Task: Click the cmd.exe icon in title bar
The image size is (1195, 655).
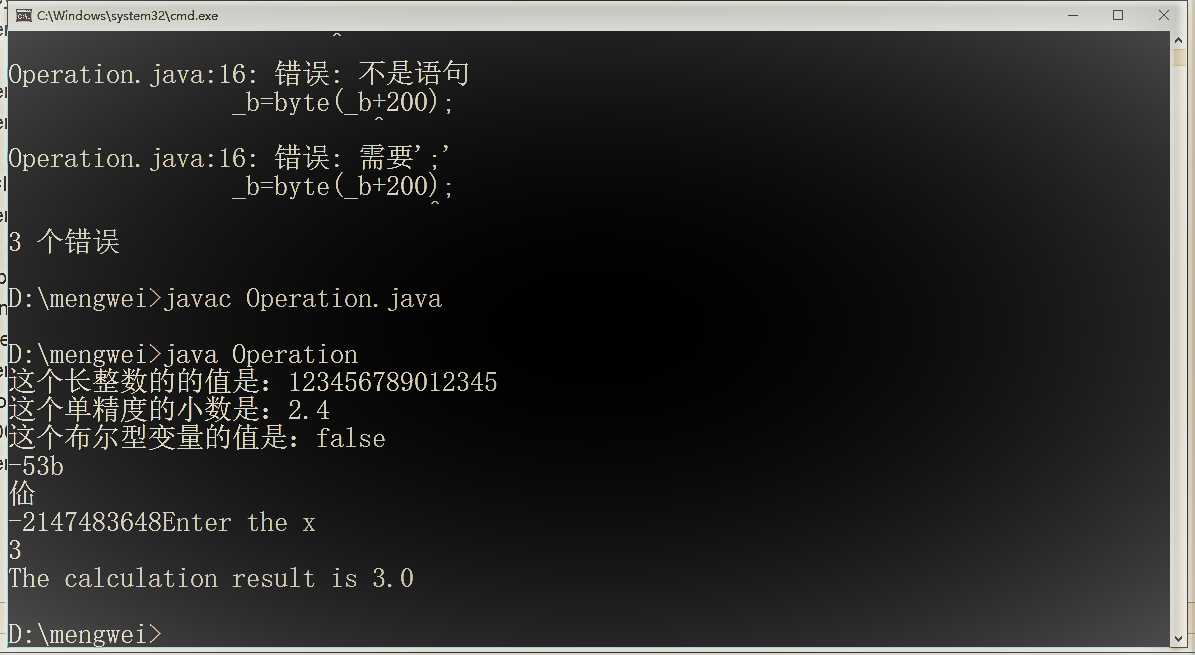Action: 22,15
